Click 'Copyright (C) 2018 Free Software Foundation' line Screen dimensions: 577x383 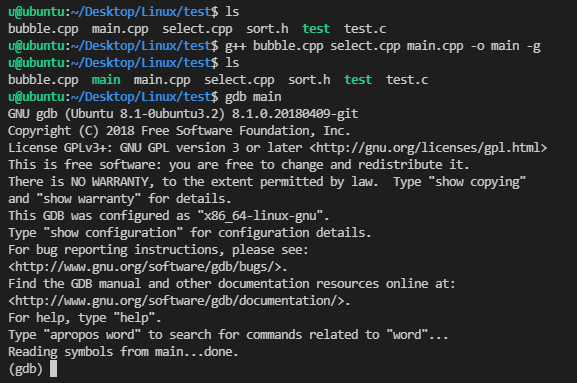pos(179,131)
